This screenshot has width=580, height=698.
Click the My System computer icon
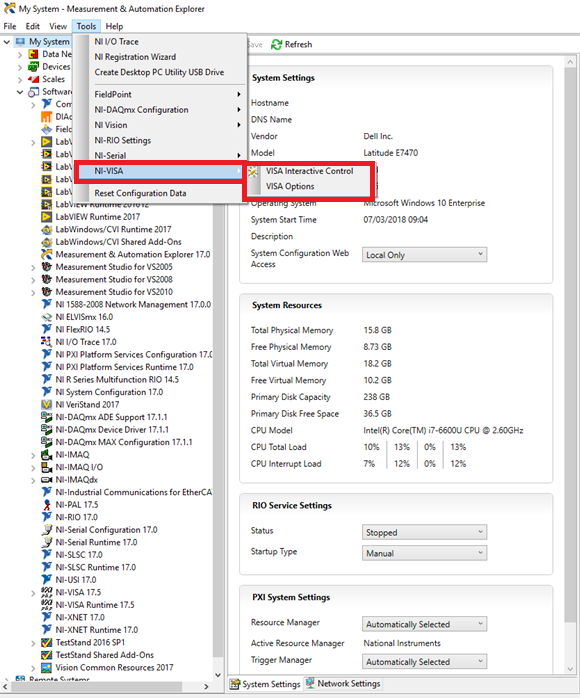click(x=20, y=41)
